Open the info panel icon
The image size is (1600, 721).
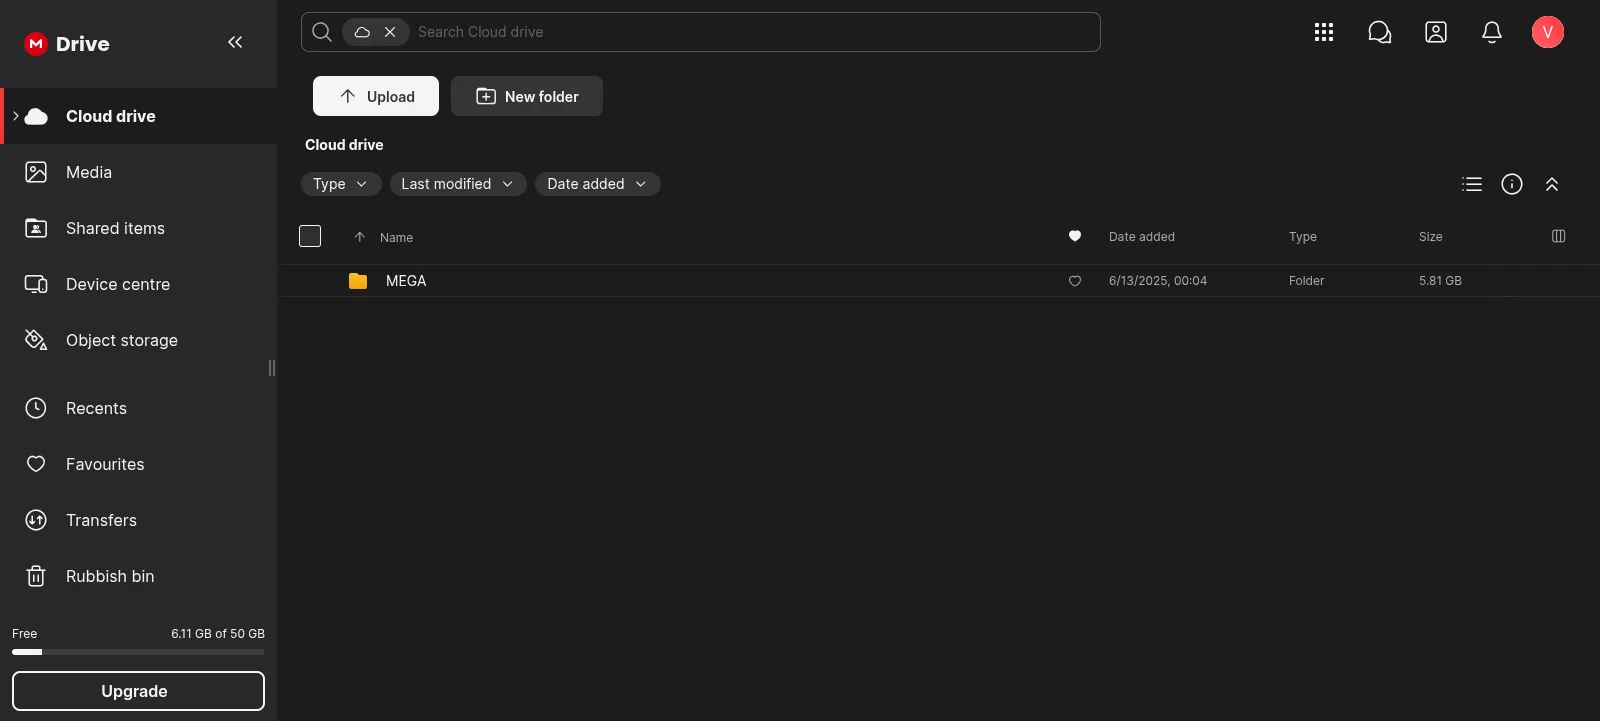point(1512,184)
